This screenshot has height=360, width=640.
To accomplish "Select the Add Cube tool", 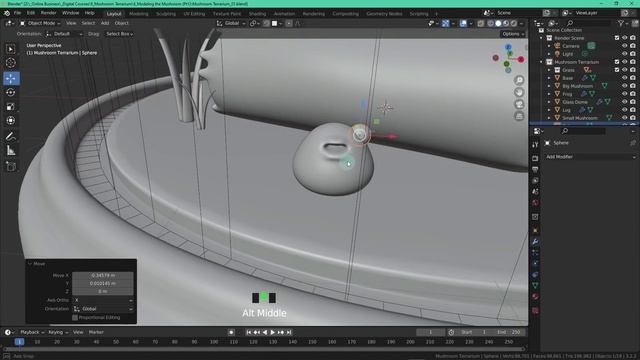I will 11,167.
